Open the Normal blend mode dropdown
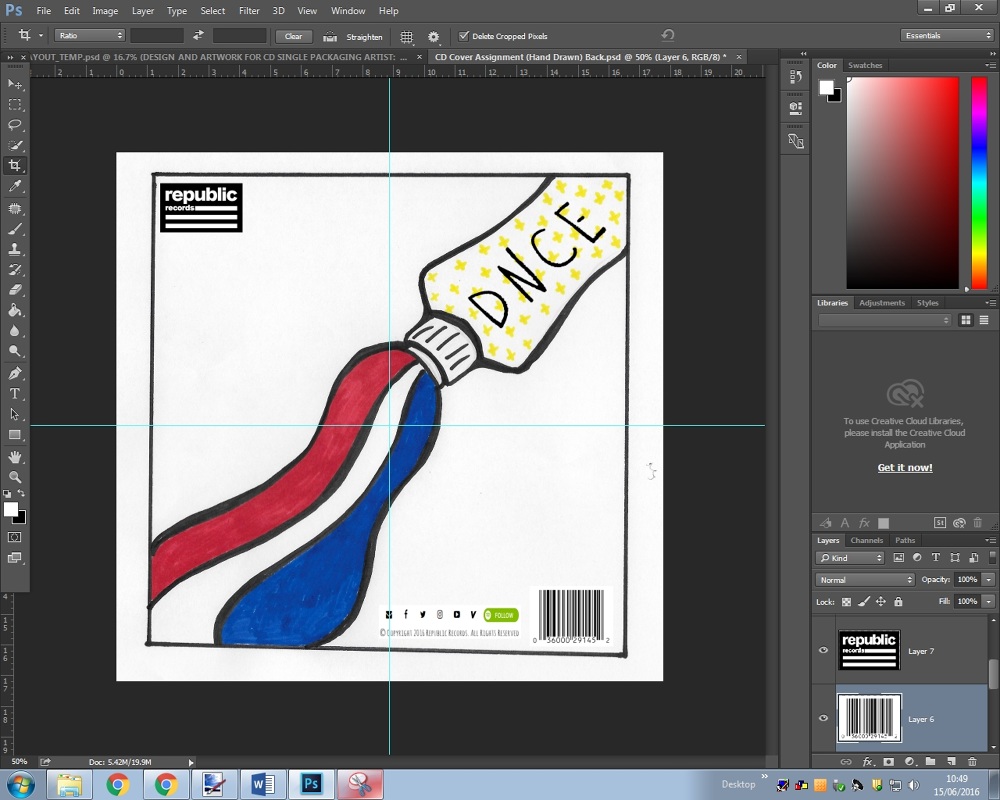Screen dimensions: 1000x800 point(864,580)
